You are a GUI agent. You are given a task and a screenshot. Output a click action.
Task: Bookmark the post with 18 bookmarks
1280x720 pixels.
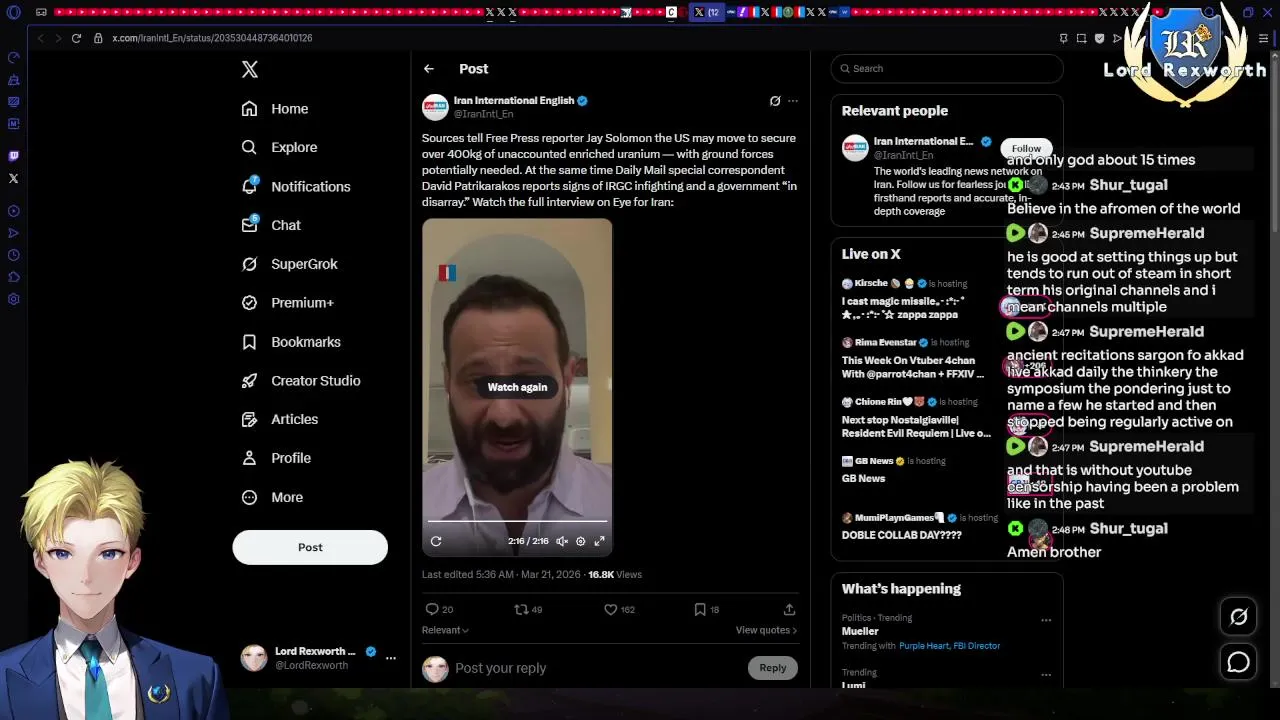707,609
